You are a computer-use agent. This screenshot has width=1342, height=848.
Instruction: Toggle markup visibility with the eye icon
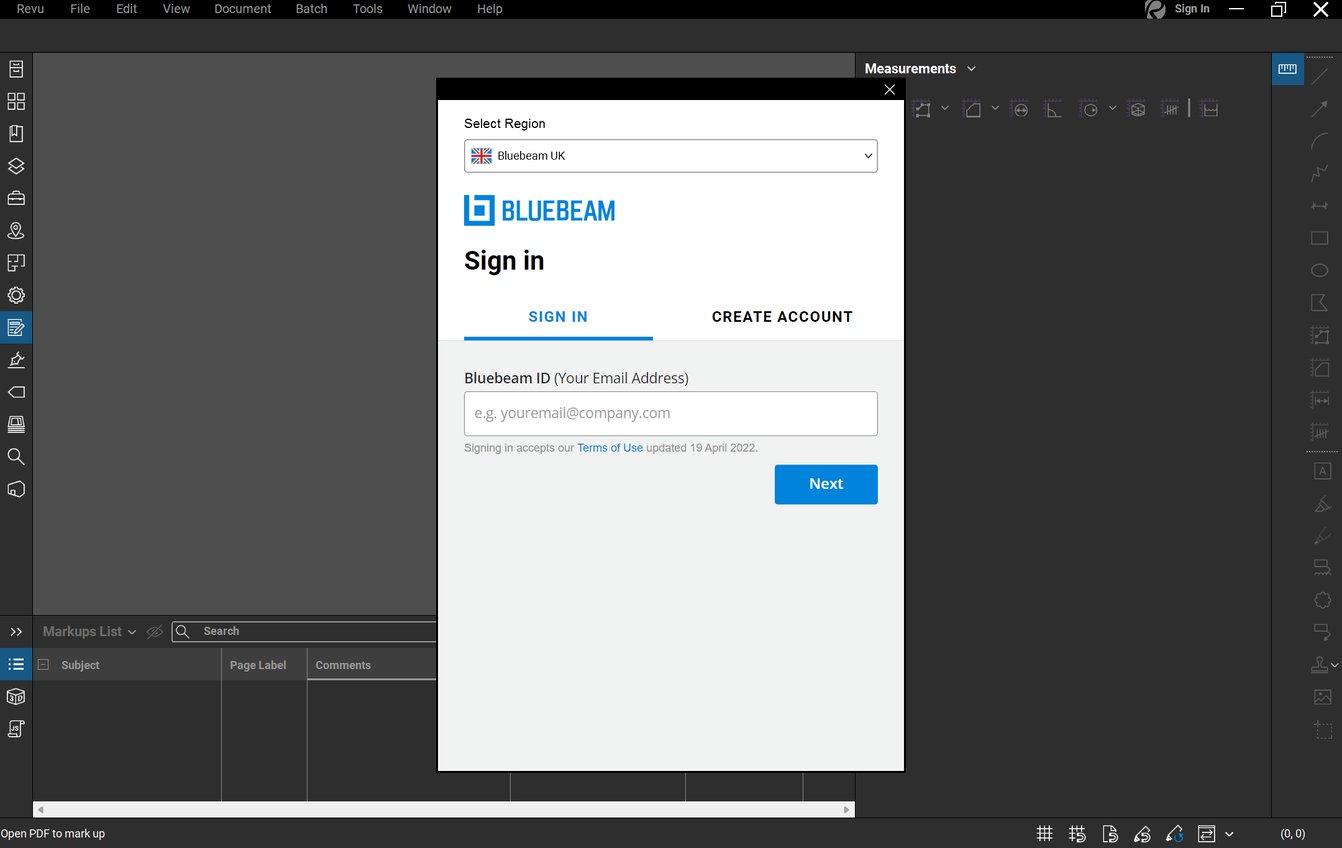pos(154,631)
